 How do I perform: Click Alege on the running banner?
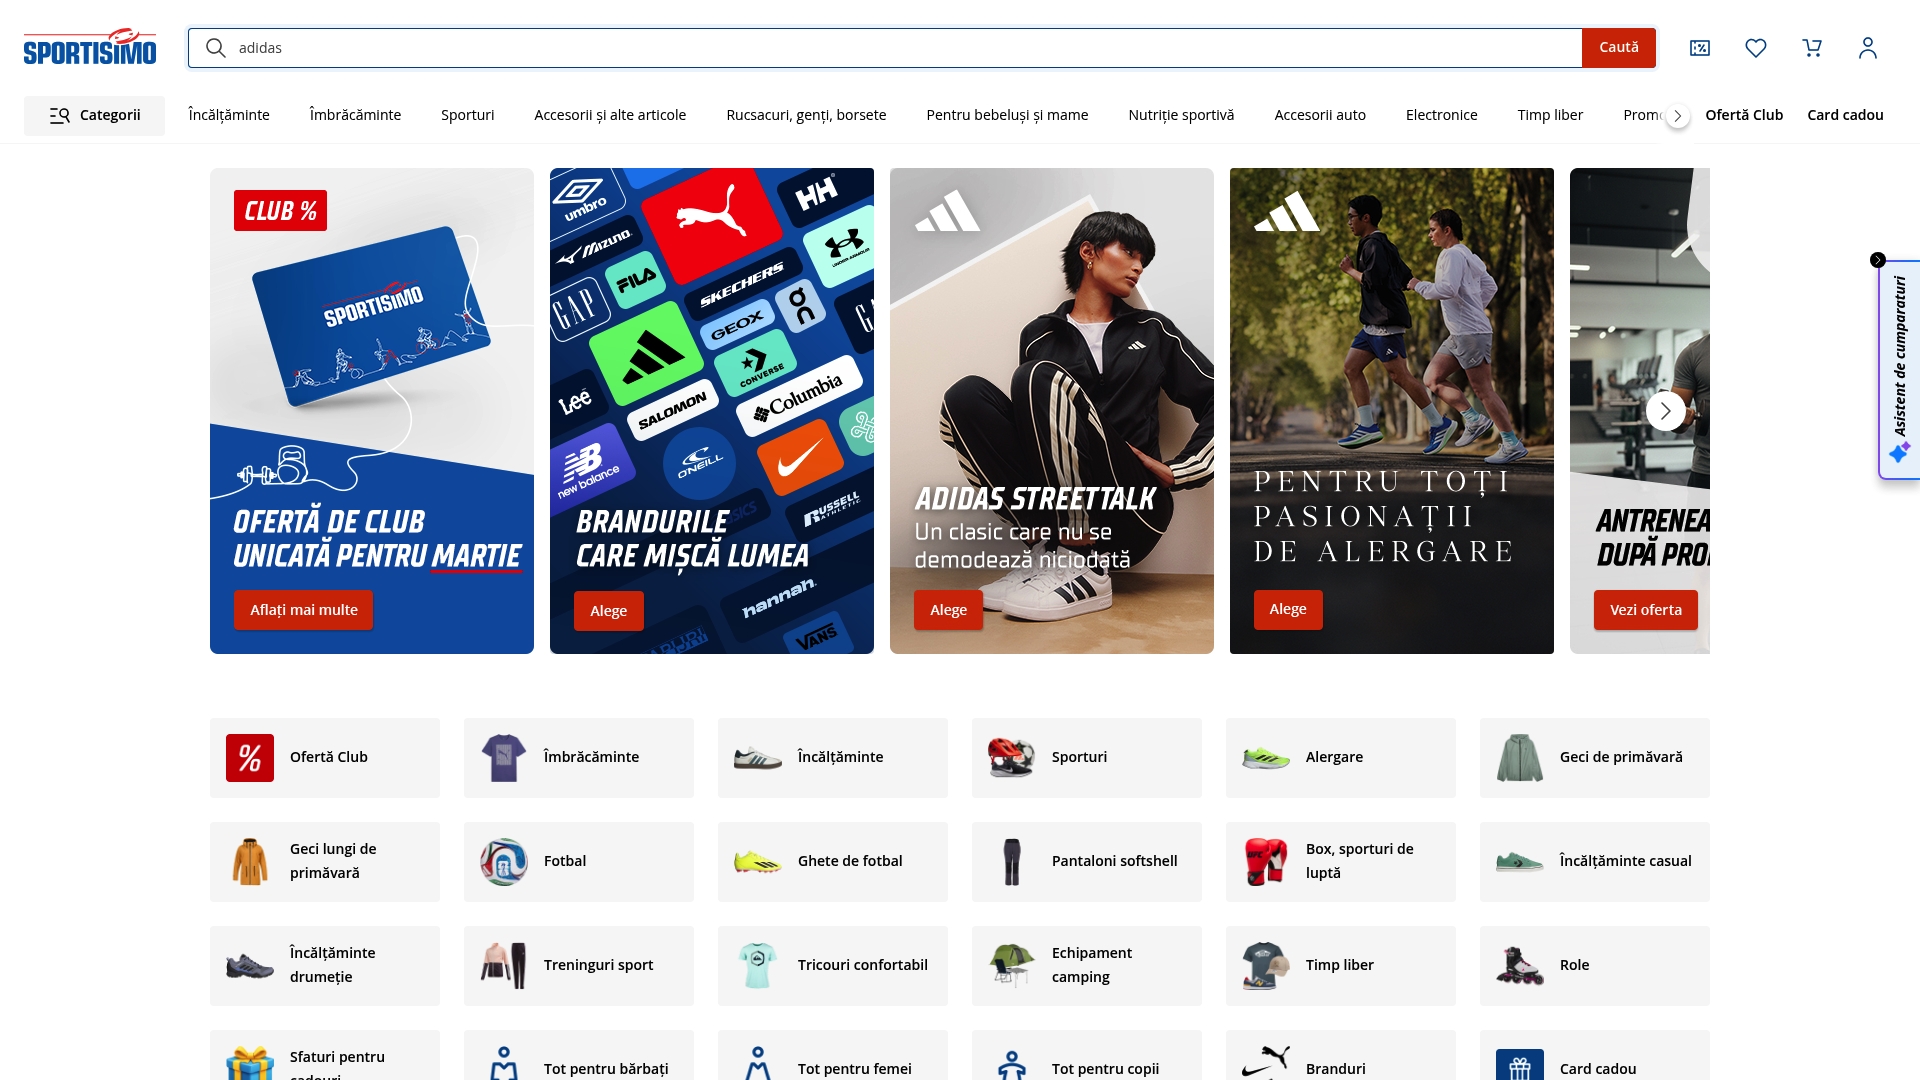1288,609
